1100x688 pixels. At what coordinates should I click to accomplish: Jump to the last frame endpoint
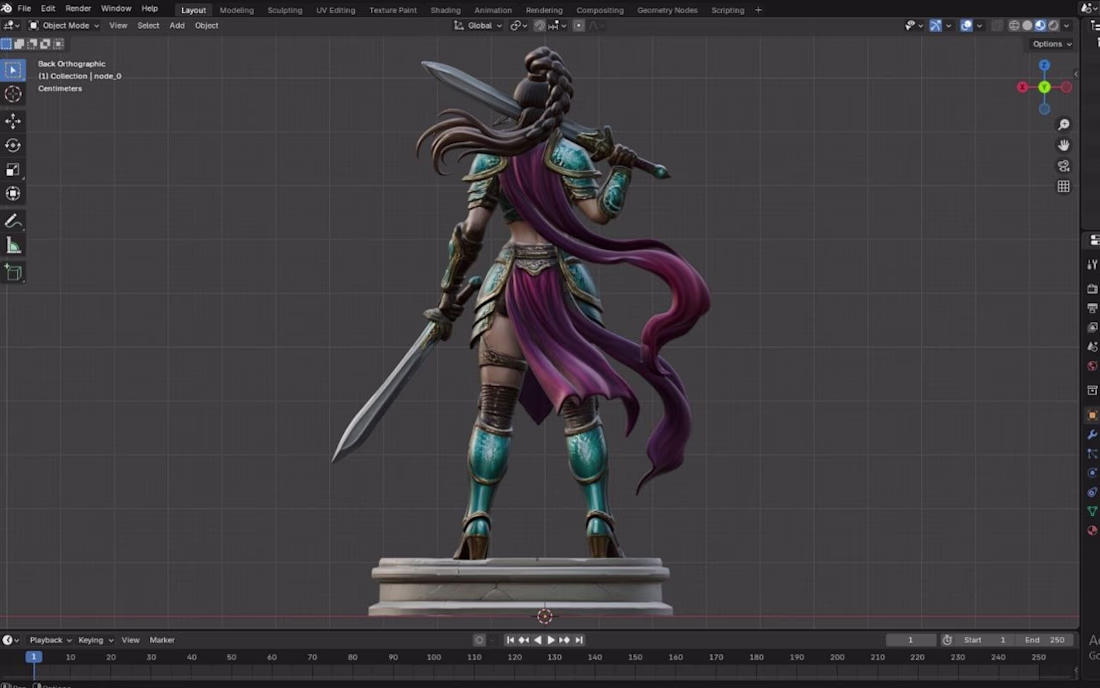[579, 640]
